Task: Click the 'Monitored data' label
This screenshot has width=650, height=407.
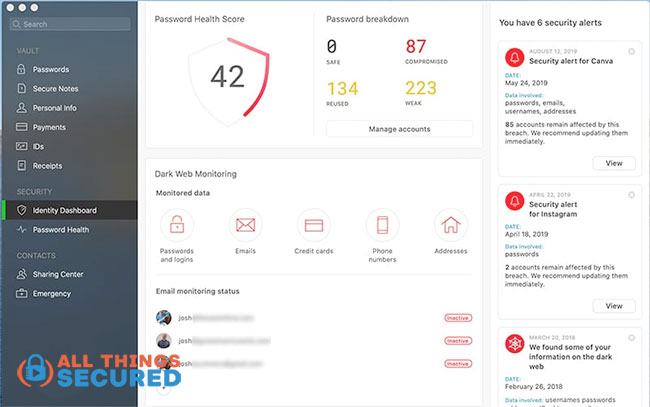Action: click(x=183, y=193)
